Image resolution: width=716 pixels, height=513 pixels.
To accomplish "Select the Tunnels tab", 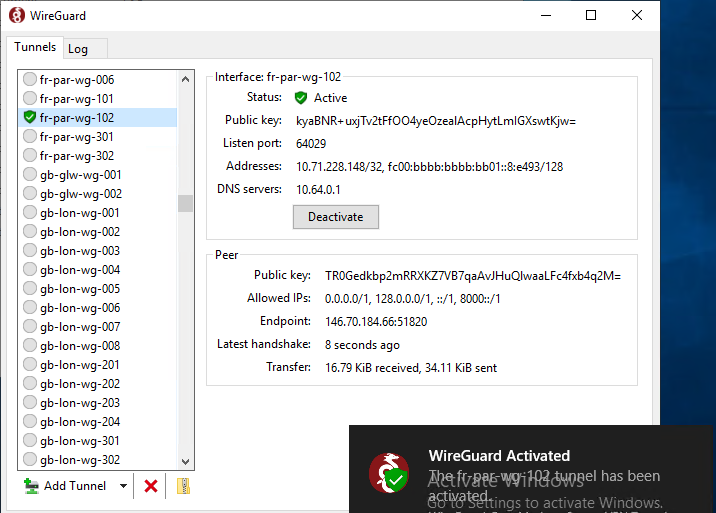I will click(35, 47).
